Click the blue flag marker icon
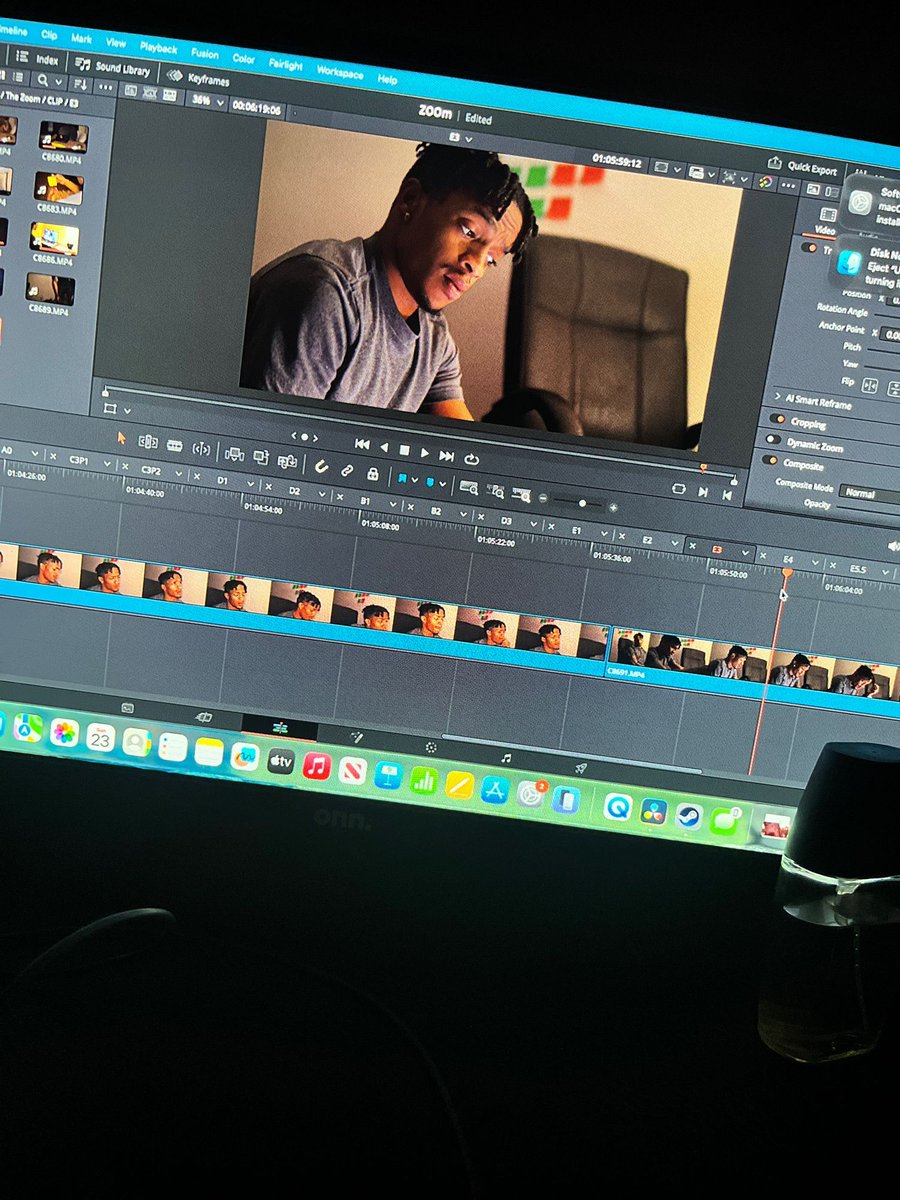Image resolution: width=900 pixels, height=1200 pixels. click(x=402, y=477)
